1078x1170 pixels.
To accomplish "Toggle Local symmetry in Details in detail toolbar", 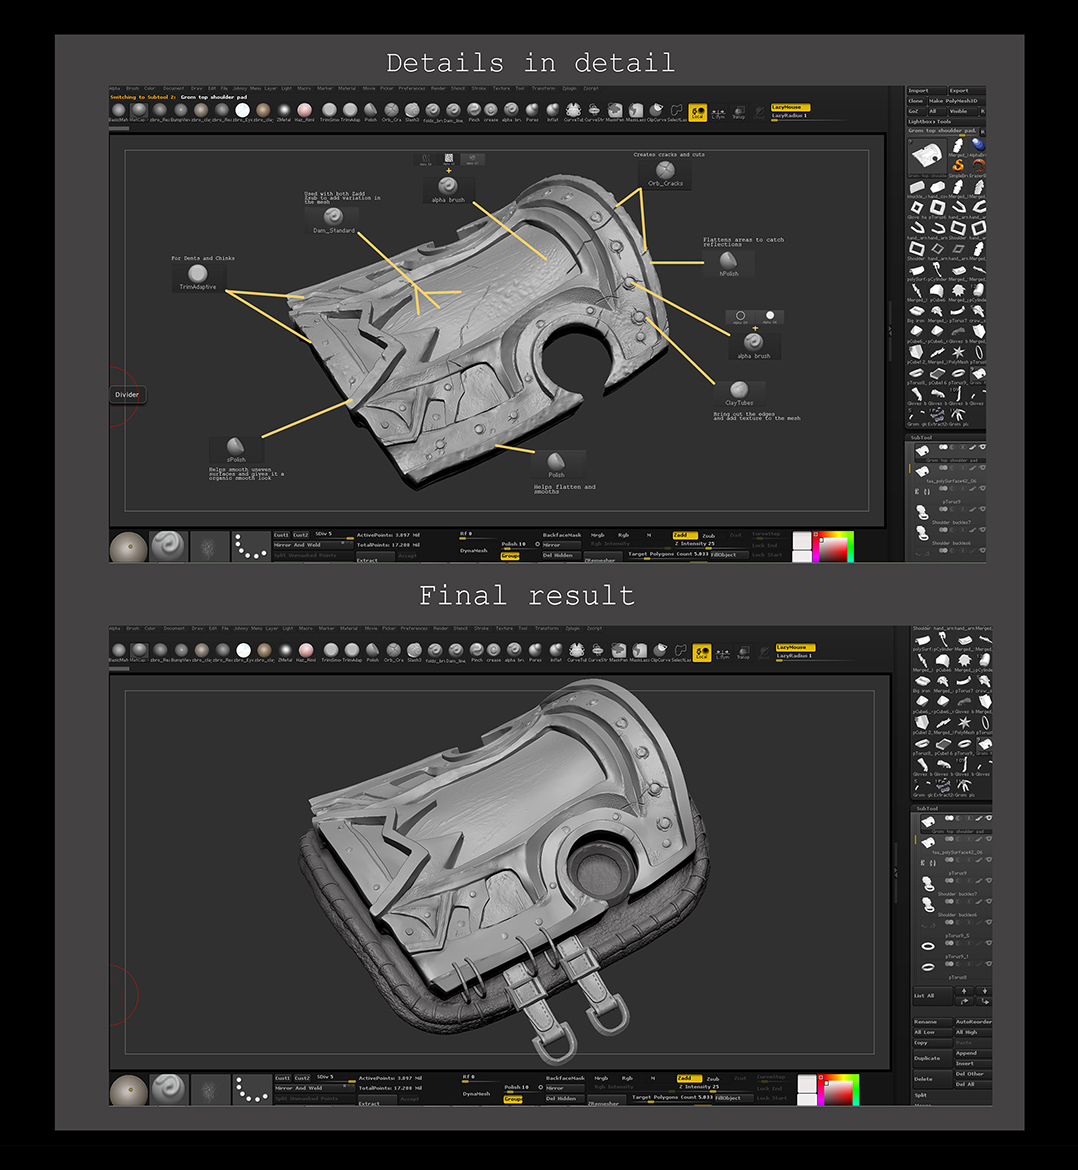I will coord(698,112).
